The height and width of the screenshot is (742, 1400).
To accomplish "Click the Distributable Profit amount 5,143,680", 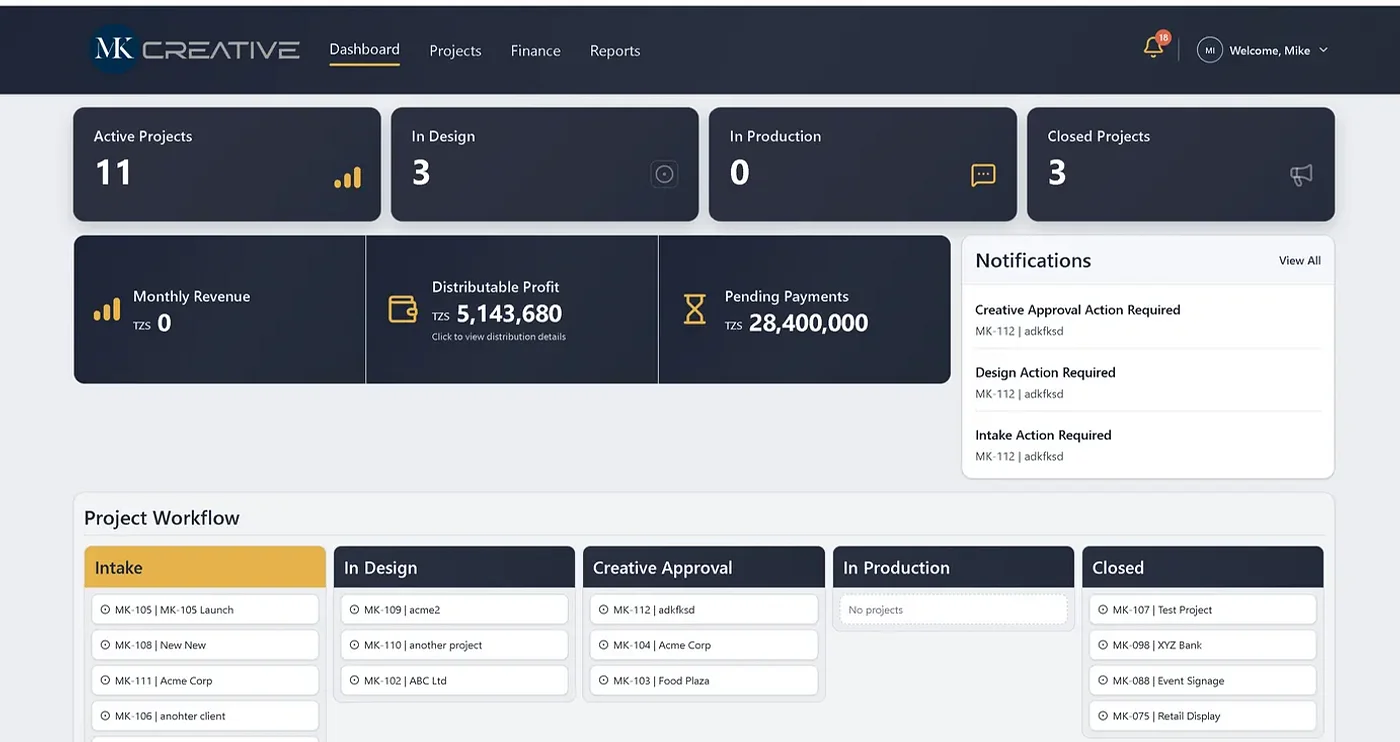I will (509, 314).
